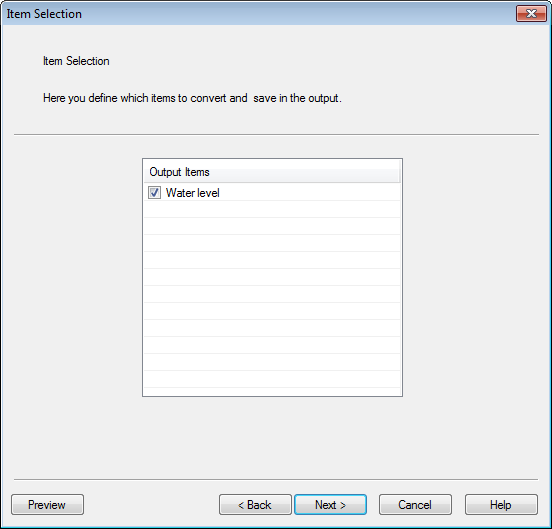Click the first empty row below Water level
The width and height of the screenshot is (552, 529).
(x=272, y=209)
